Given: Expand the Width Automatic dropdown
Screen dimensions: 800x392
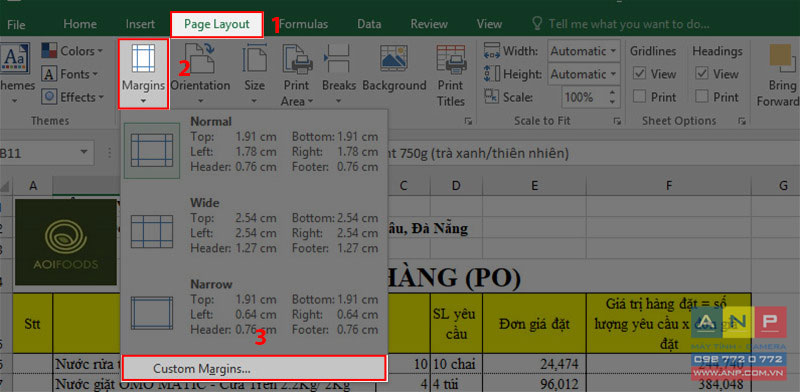Looking at the screenshot, I should 584,51.
